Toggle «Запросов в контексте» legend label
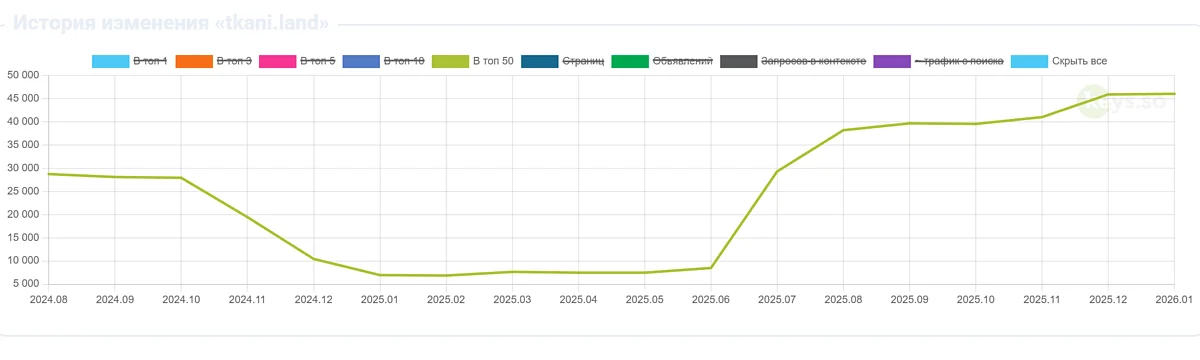This screenshot has height=360, width=1200. (813, 61)
